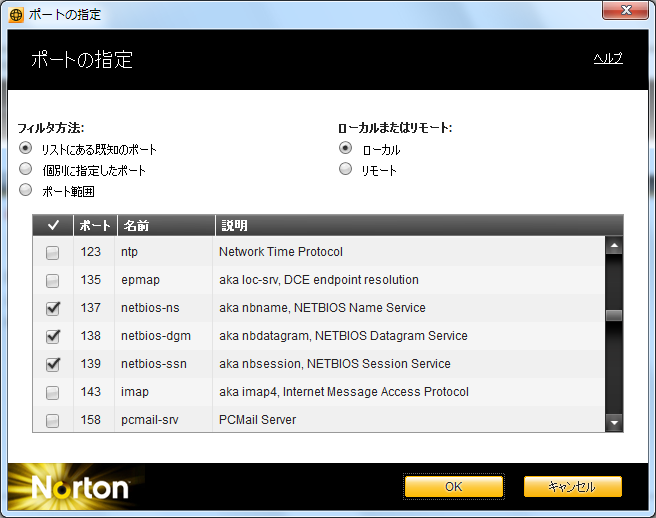Screen dimensions: 656x518
Task: Enable the port 143 imap checkbox
Action: pos(53,392)
